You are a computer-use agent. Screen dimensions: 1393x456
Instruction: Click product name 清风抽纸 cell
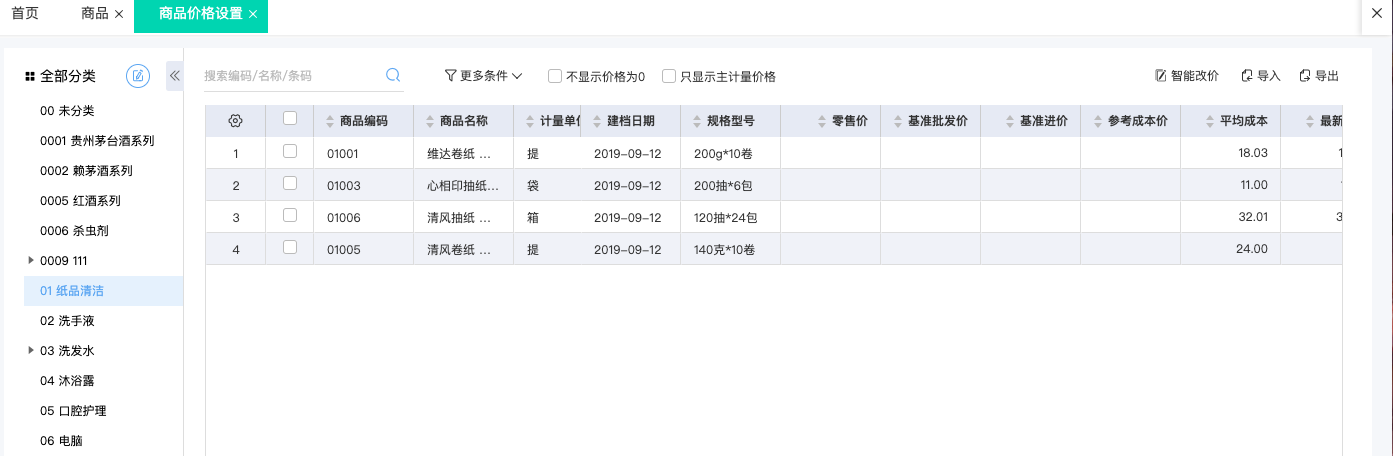point(464,217)
